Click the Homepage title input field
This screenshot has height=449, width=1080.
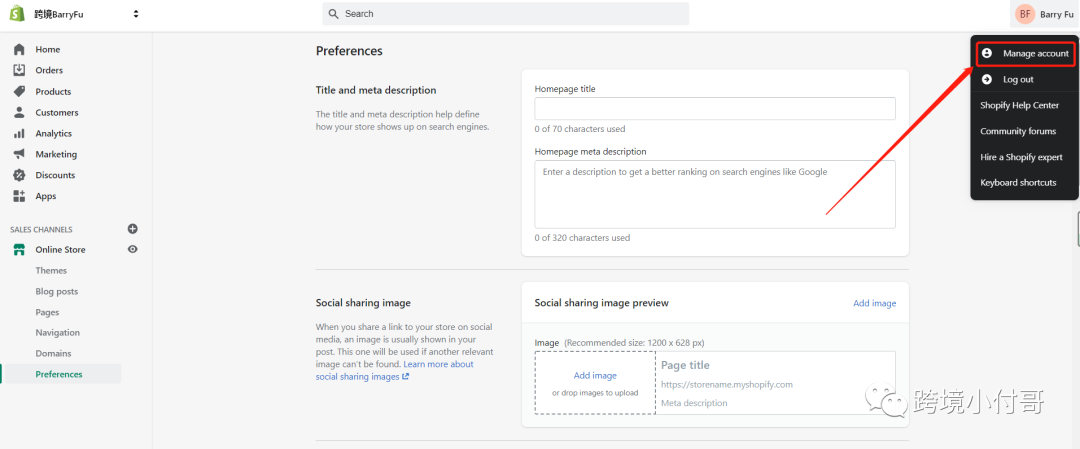click(x=715, y=109)
